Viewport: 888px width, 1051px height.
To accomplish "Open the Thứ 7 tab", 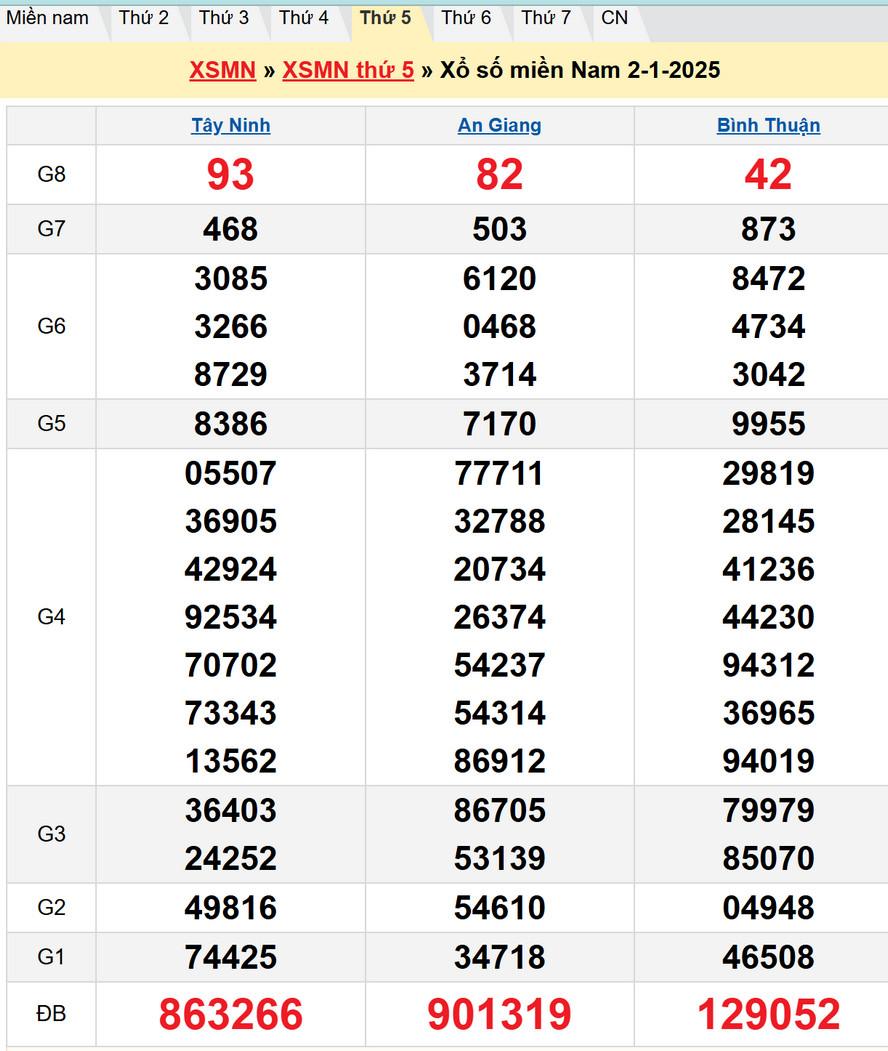I will coord(546,18).
